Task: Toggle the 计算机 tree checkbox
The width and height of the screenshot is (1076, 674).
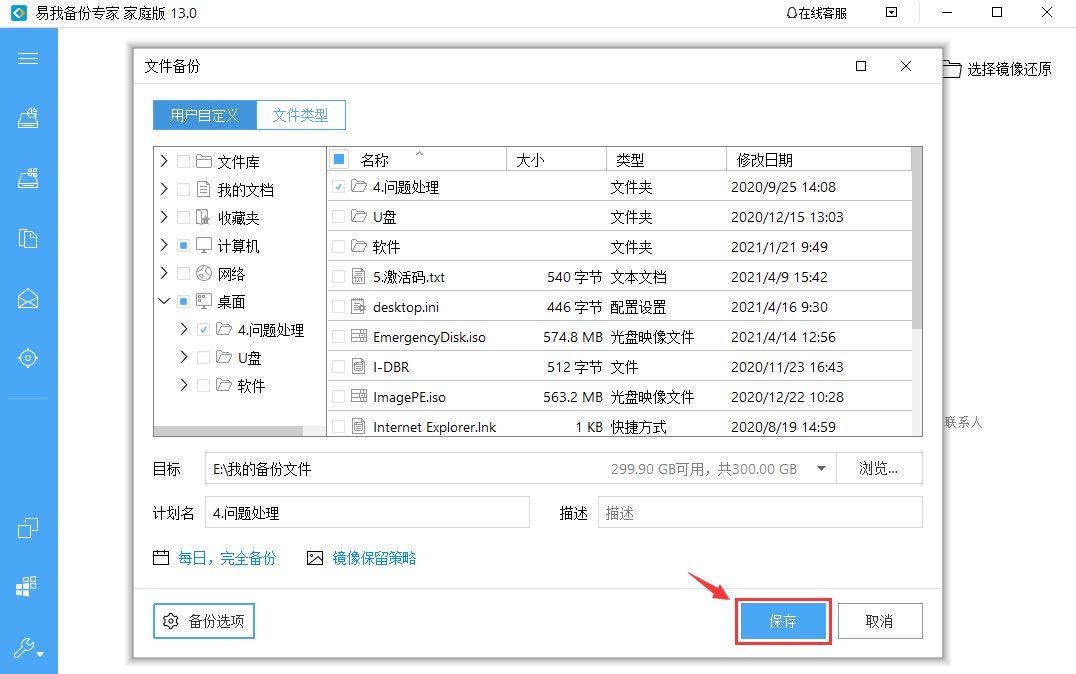Action: [x=183, y=245]
